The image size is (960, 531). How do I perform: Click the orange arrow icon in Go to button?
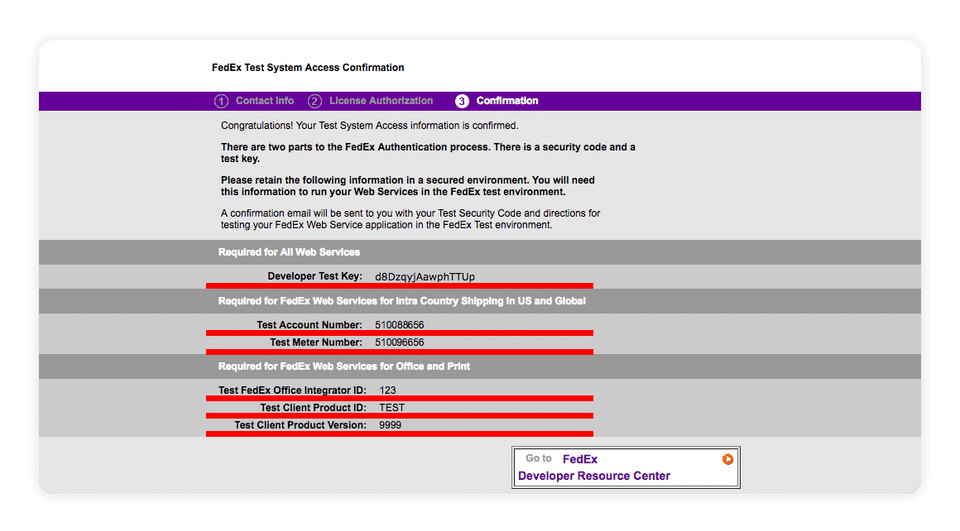click(727, 459)
